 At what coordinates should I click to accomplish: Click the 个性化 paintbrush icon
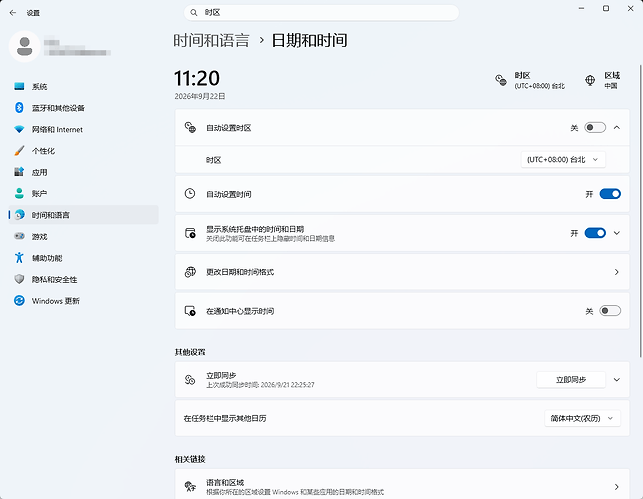click(19, 150)
